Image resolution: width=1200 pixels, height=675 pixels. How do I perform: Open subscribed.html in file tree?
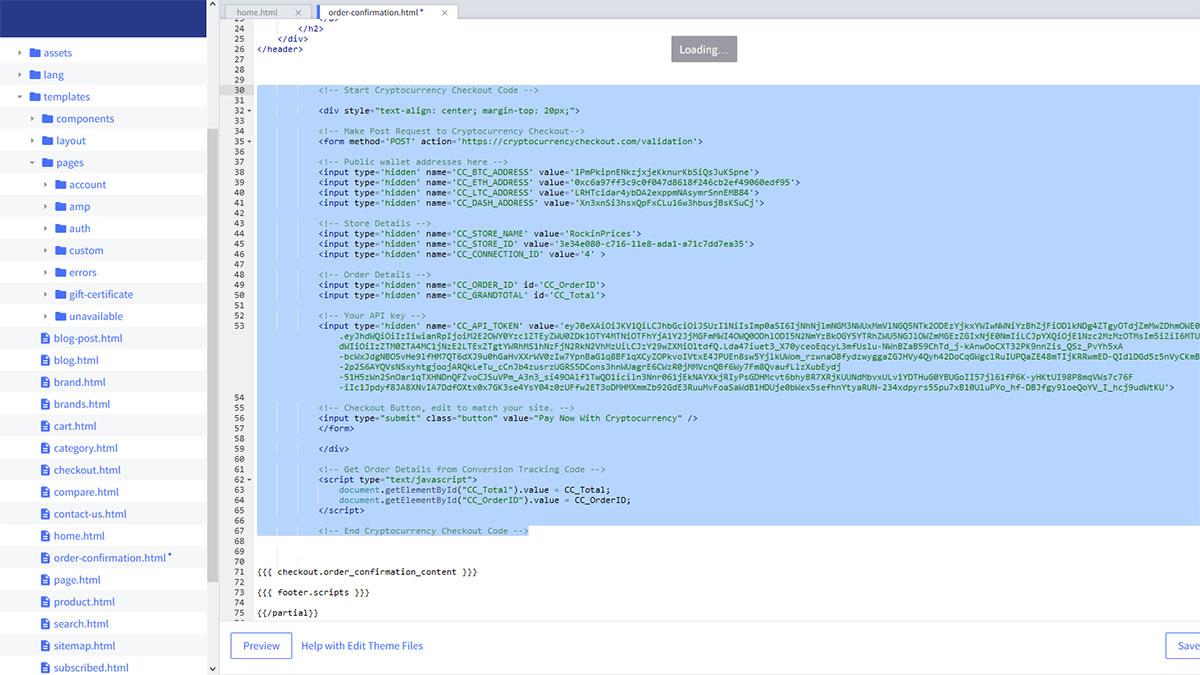[91, 669]
